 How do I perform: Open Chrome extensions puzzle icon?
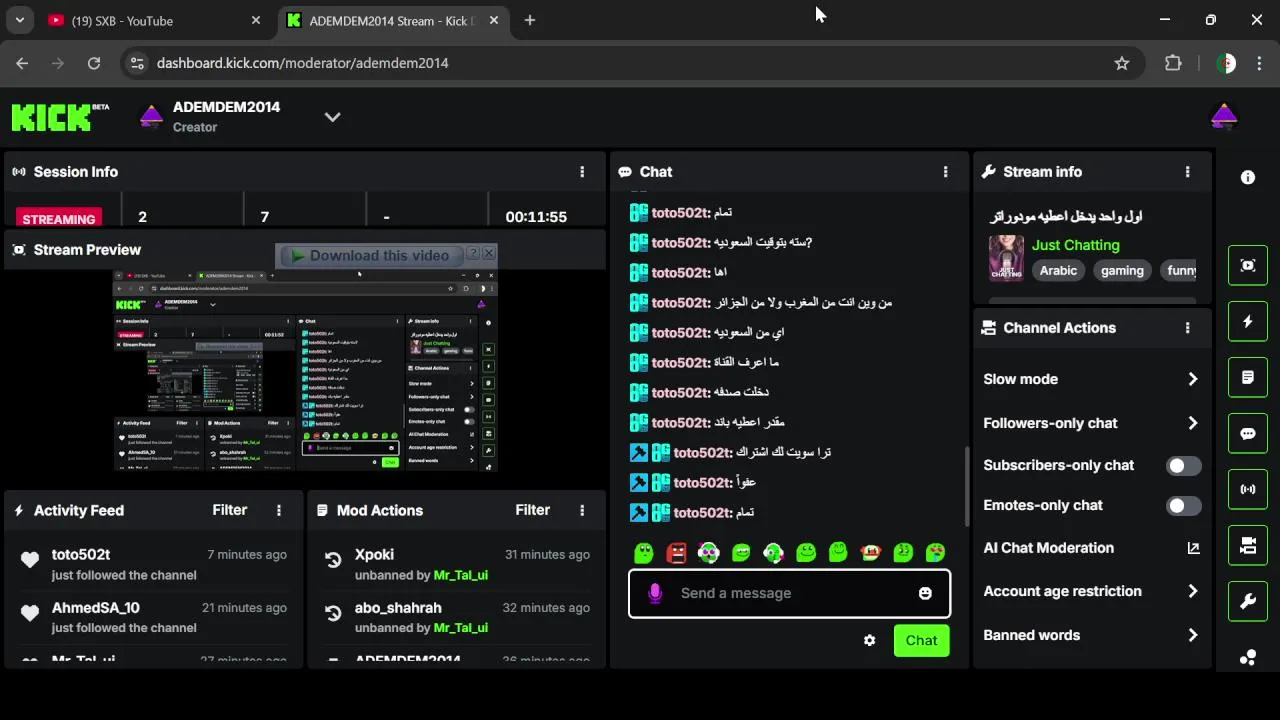click(x=1173, y=63)
